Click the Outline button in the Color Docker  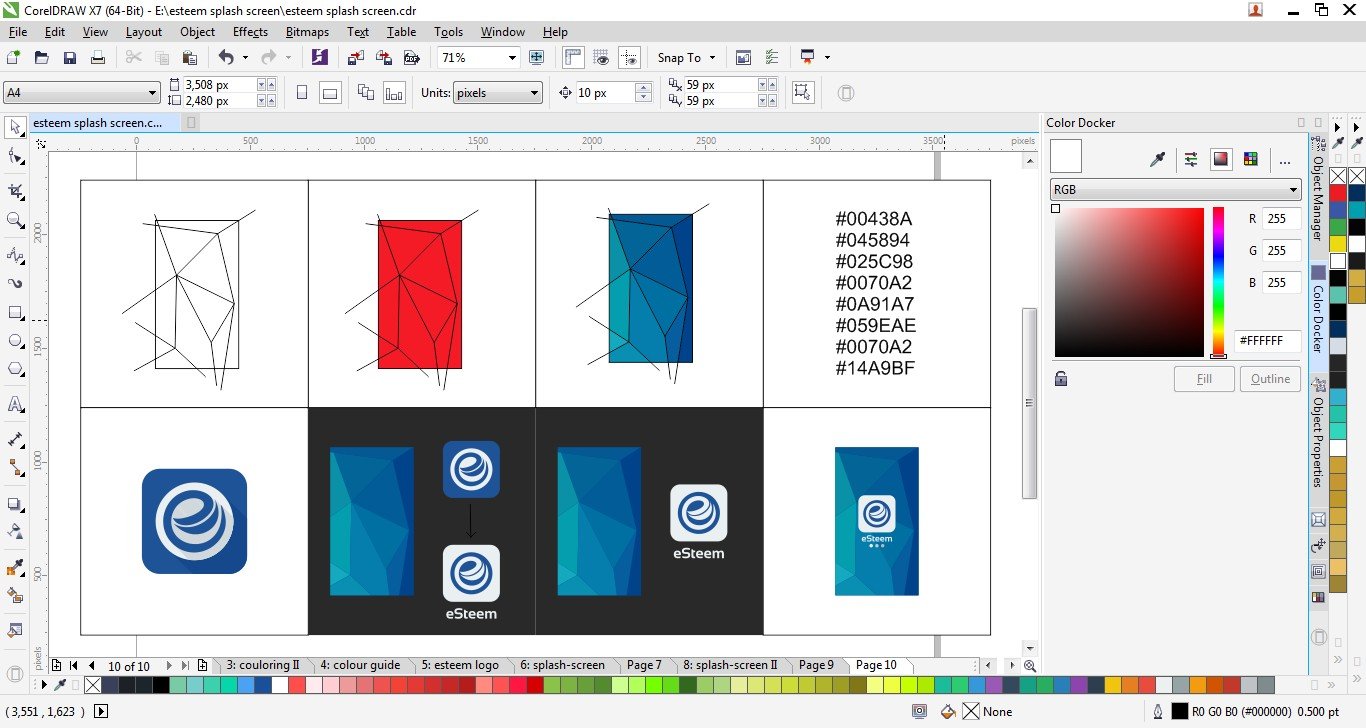pos(1270,379)
